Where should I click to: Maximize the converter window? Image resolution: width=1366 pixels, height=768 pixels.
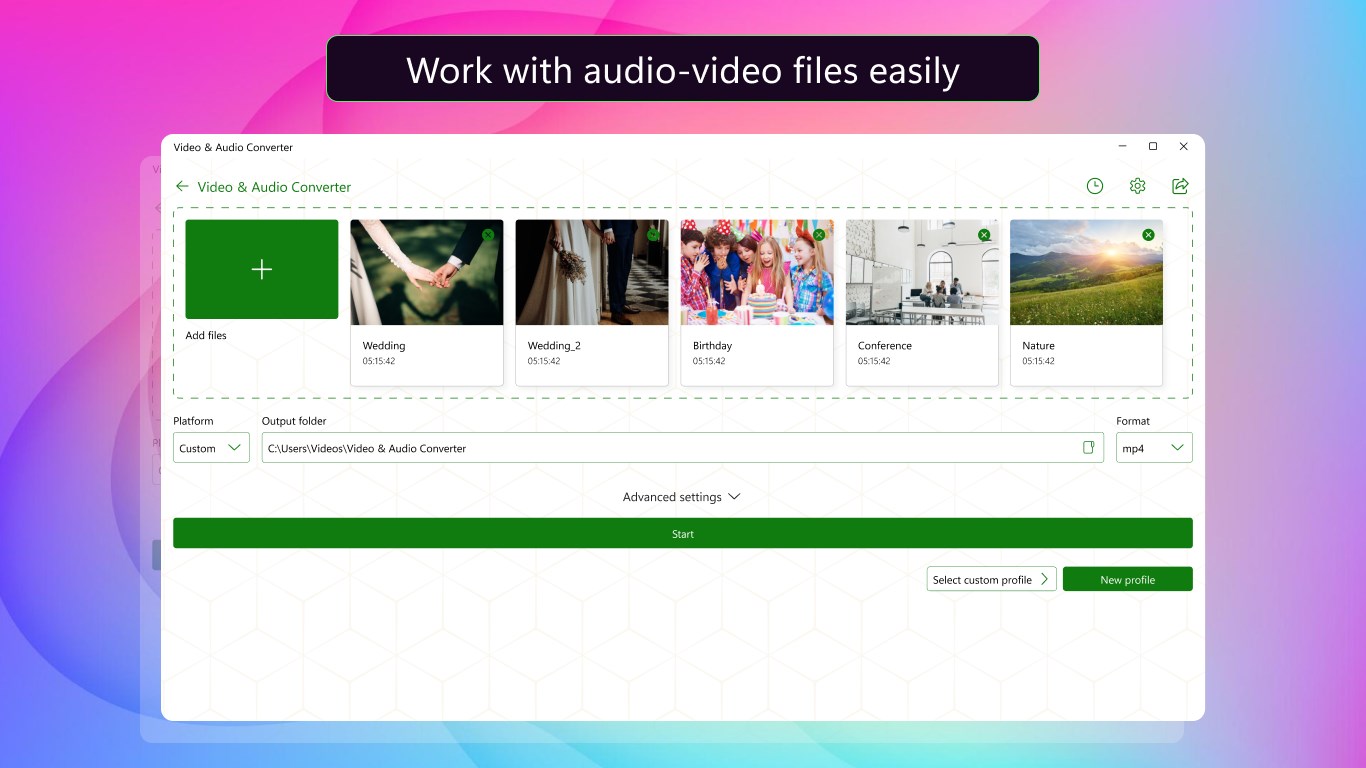pyautogui.click(x=1153, y=147)
